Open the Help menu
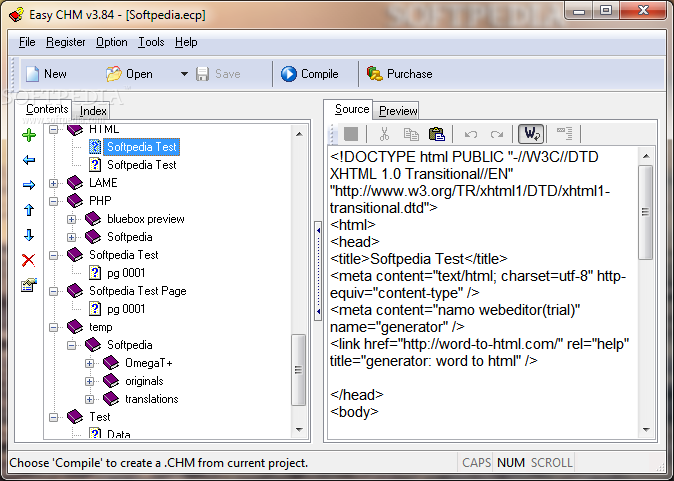674x481 pixels. point(186,42)
